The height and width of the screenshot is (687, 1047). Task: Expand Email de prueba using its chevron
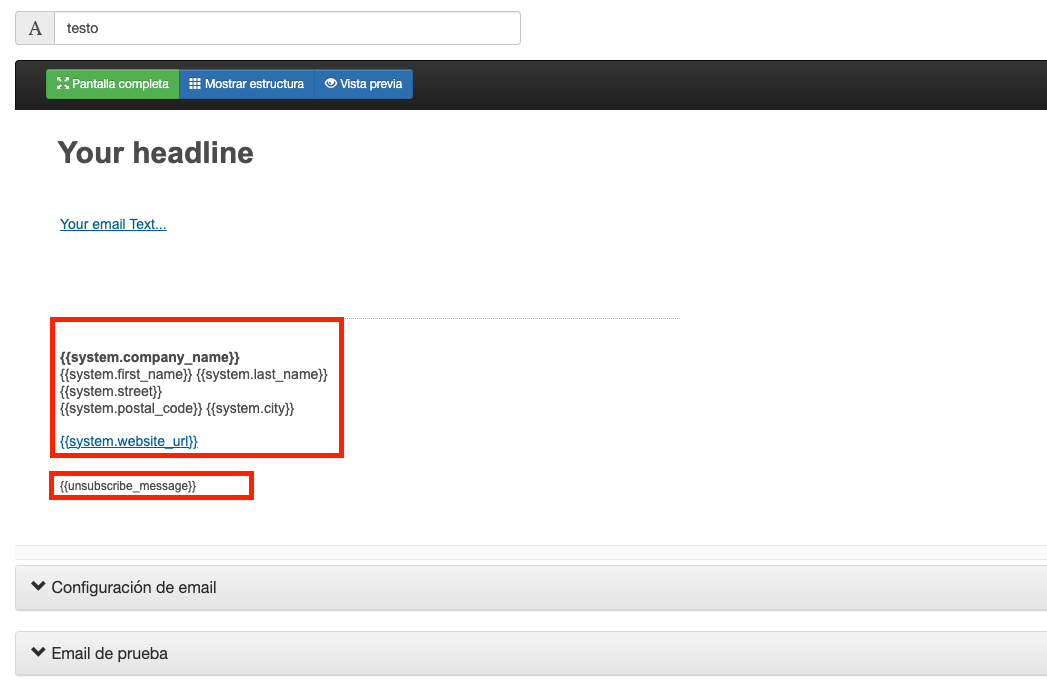[x=39, y=653]
